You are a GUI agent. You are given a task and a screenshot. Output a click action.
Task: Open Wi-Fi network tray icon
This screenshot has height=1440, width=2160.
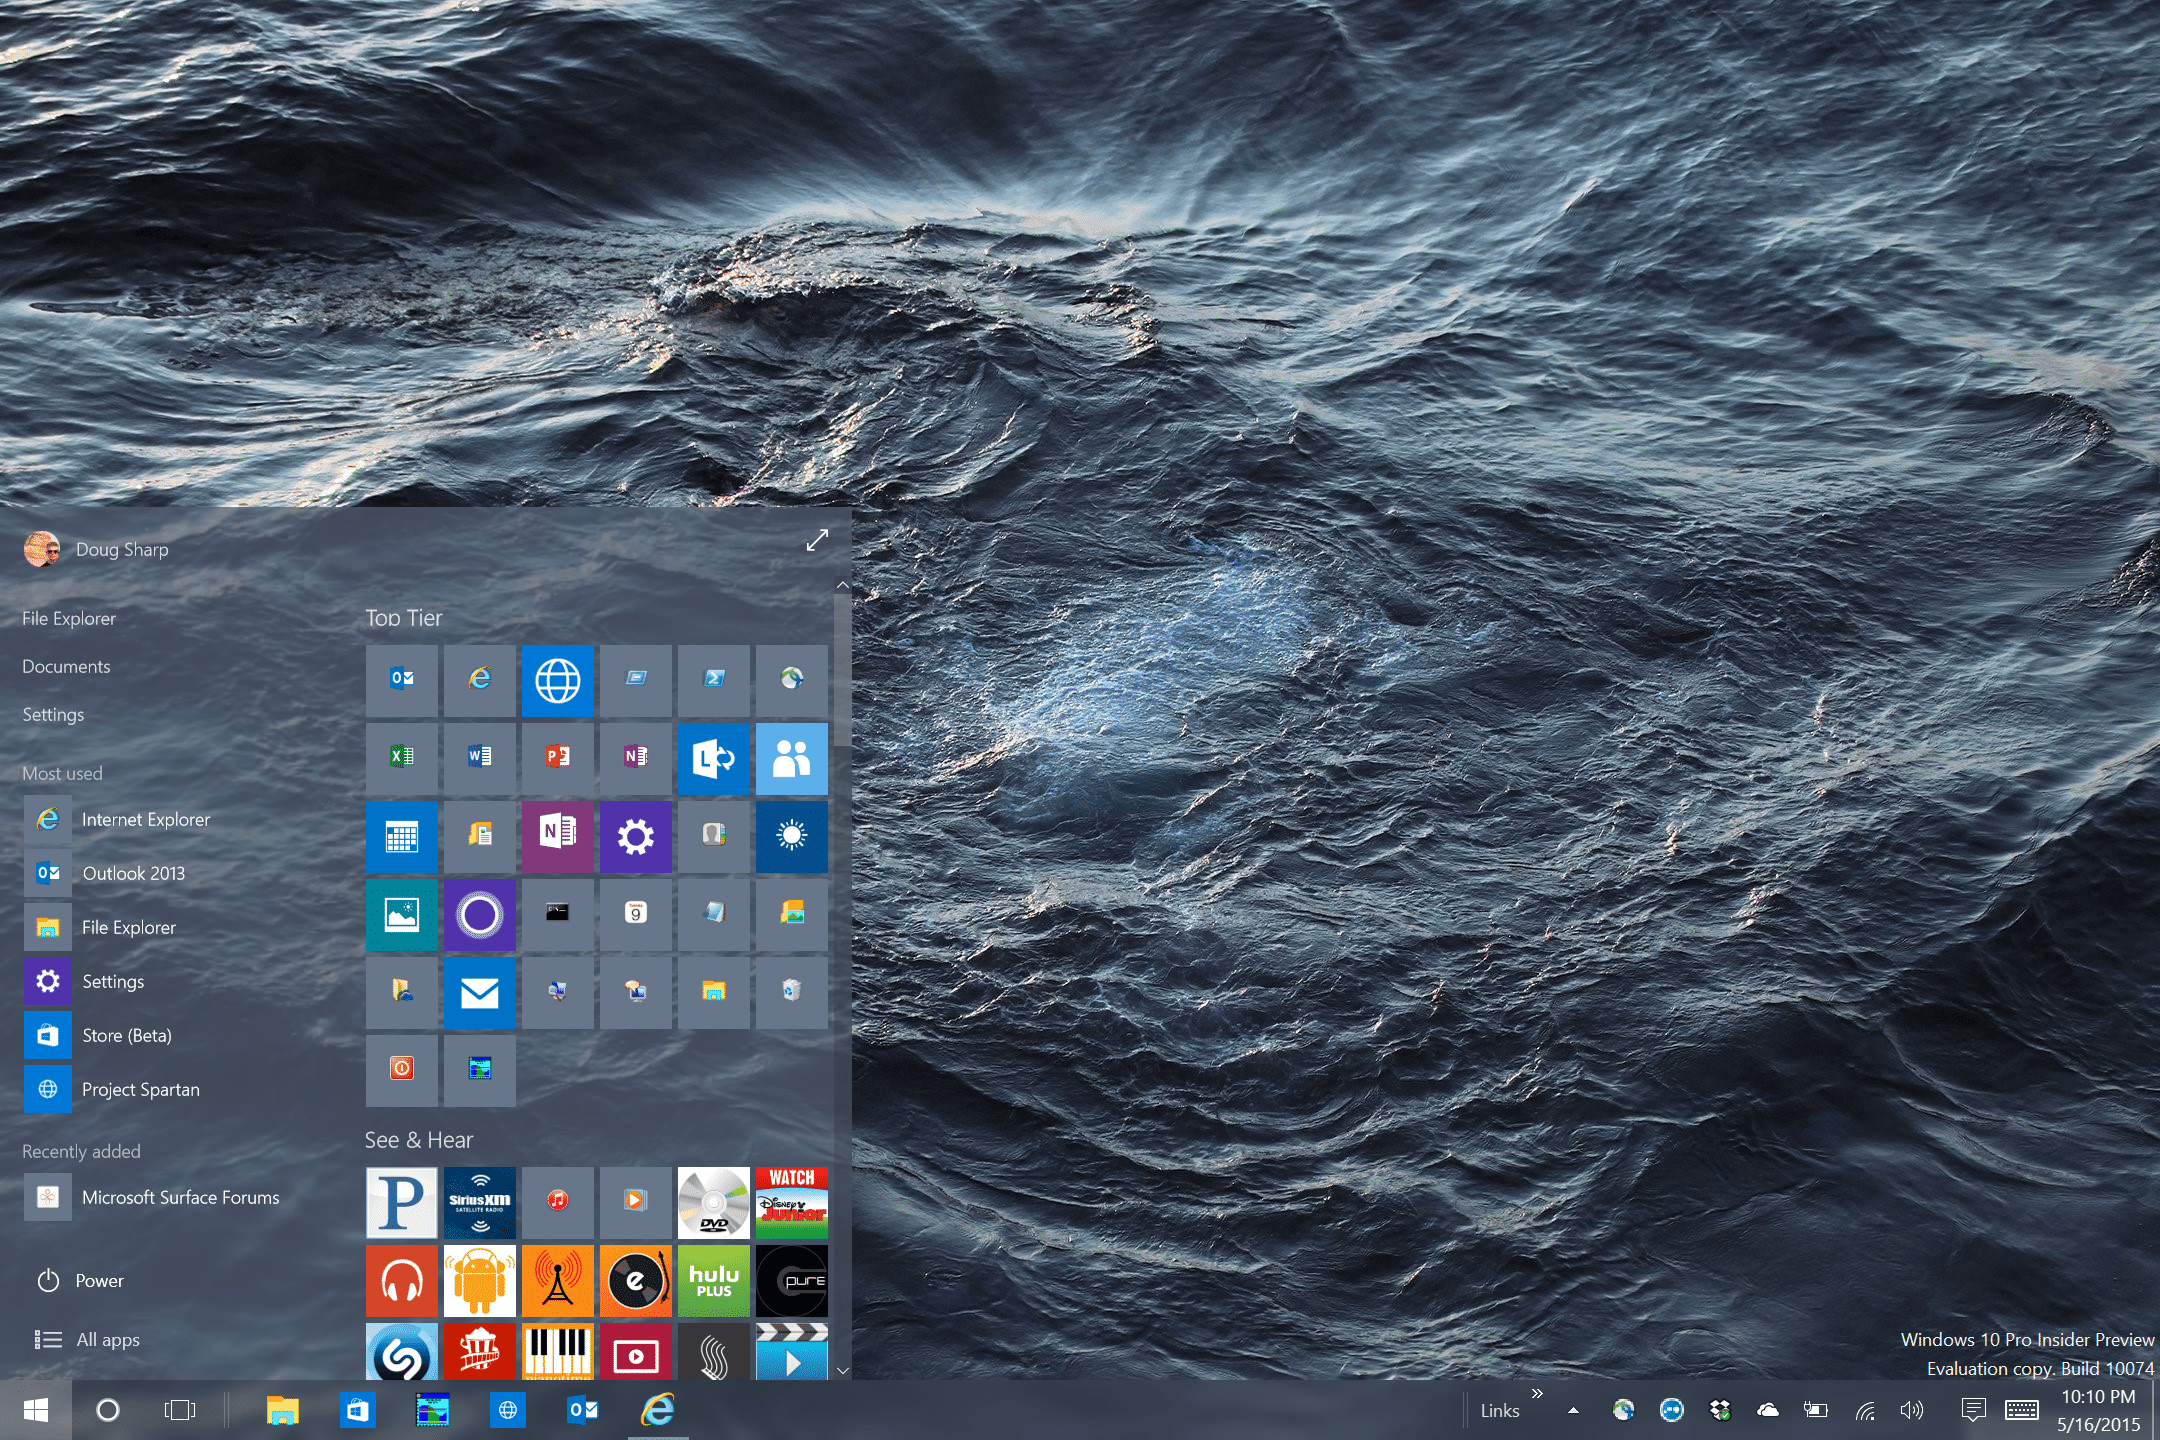click(x=1865, y=1411)
